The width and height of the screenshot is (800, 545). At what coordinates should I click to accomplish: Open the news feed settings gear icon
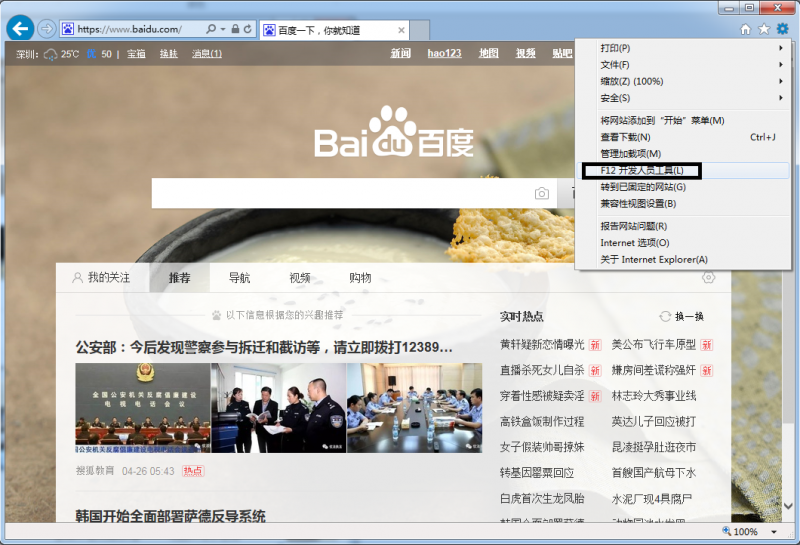pyautogui.click(x=709, y=278)
